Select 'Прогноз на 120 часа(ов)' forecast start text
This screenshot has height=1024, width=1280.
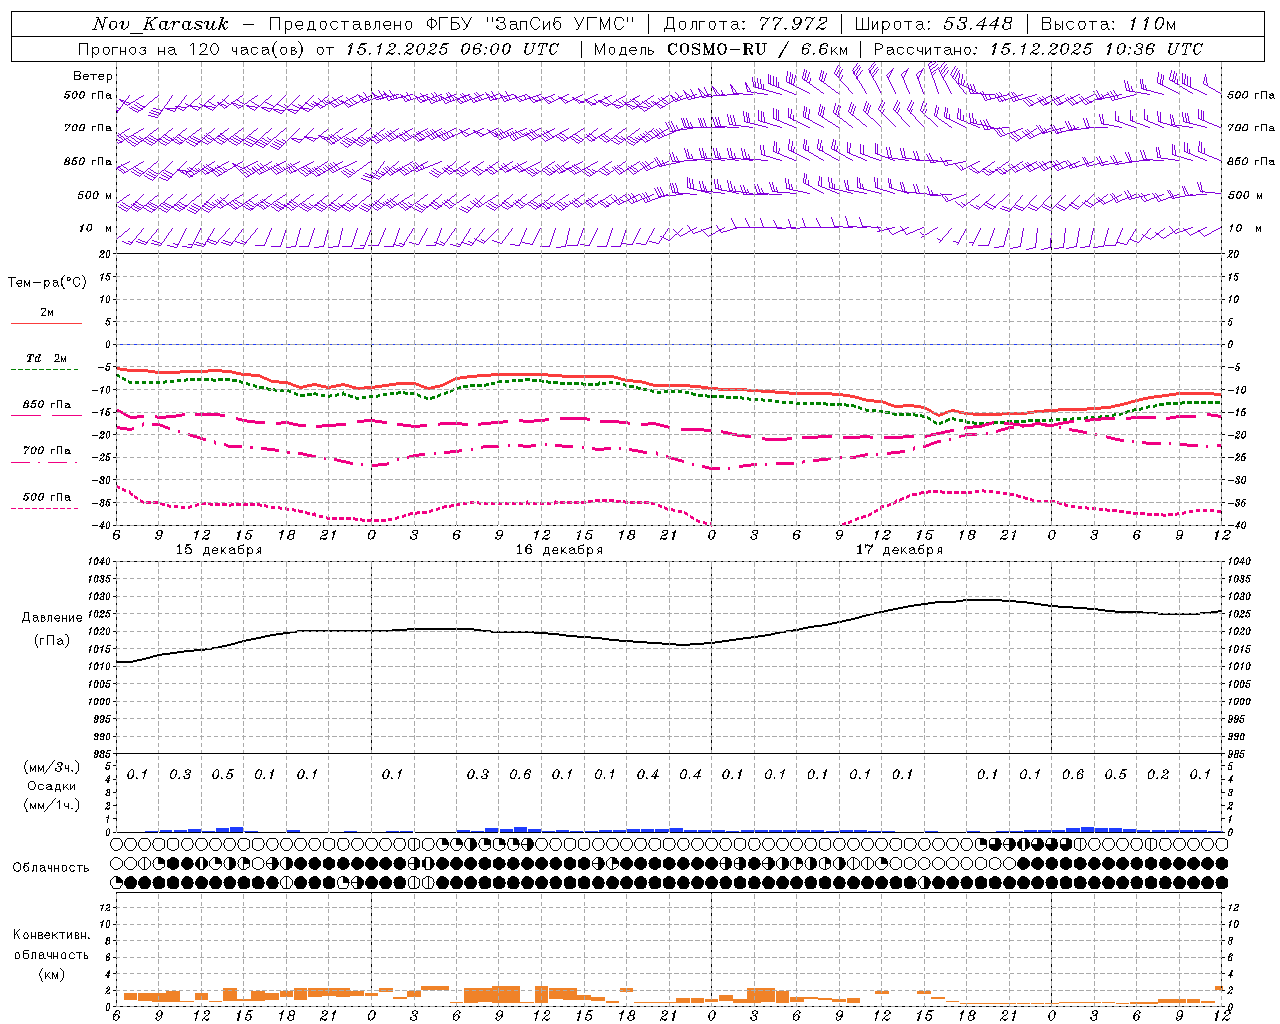[x=192, y=49]
